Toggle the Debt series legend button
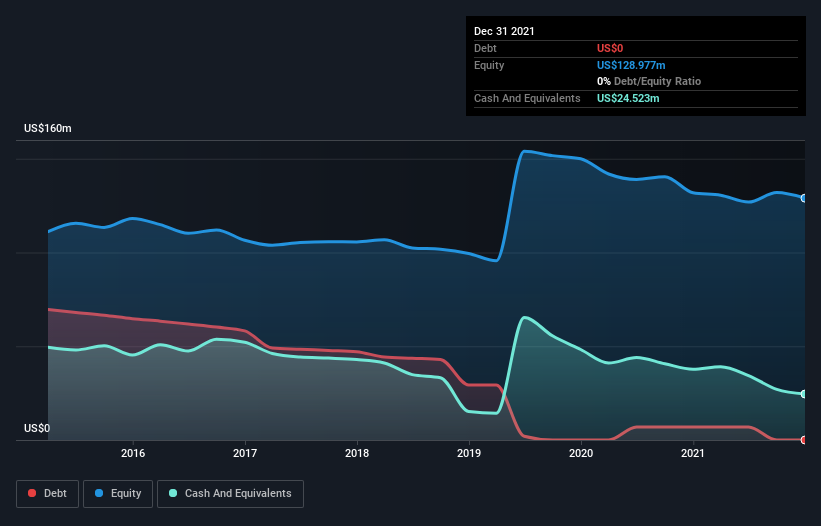This screenshot has width=821, height=526. (48, 494)
